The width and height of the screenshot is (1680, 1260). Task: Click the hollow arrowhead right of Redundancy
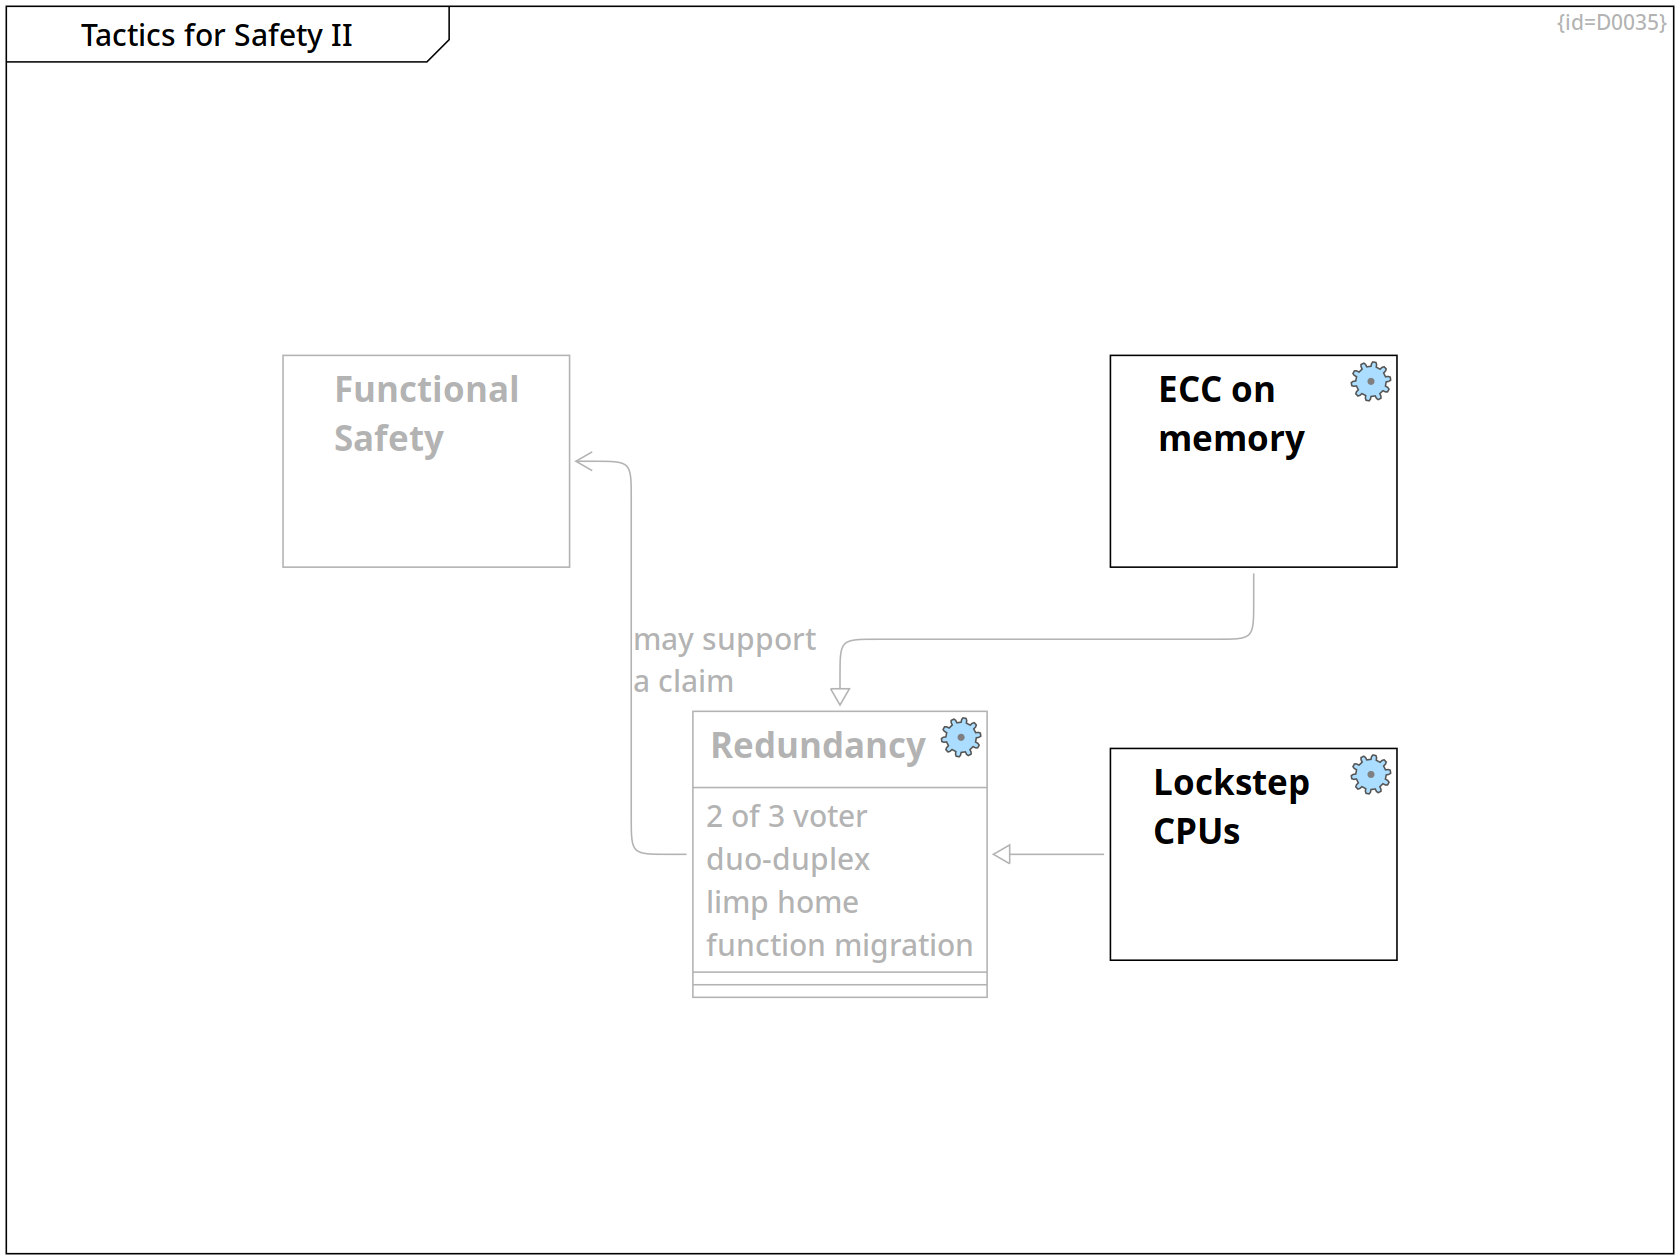click(1002, 854)
